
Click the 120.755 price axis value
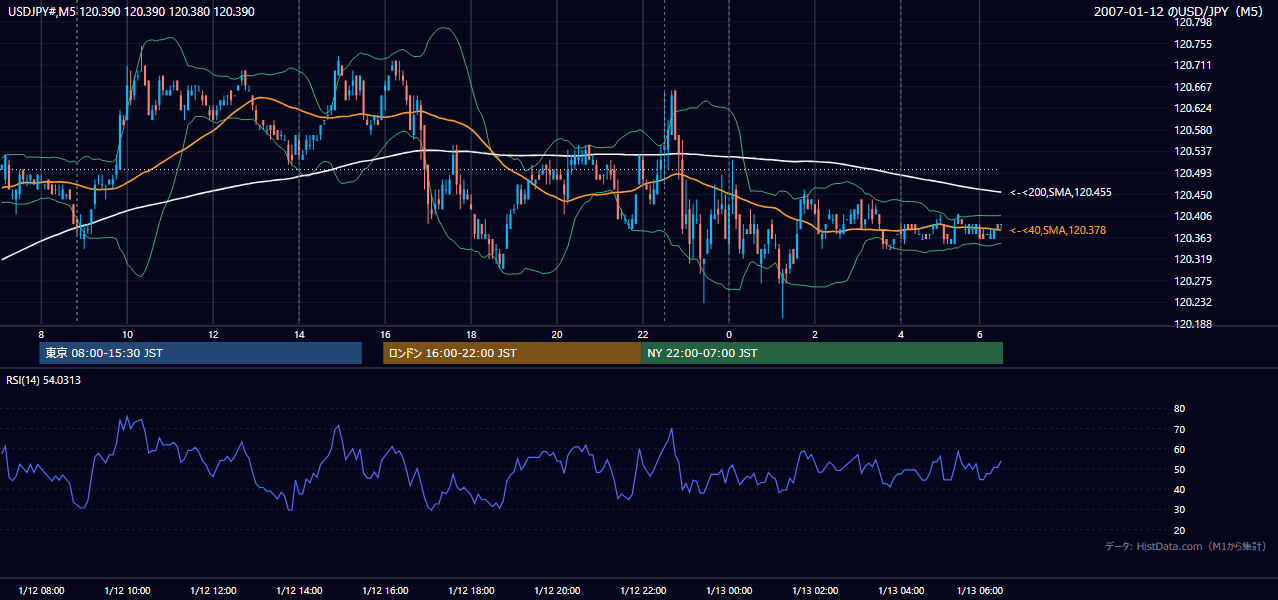click(x=1194, y=44)
